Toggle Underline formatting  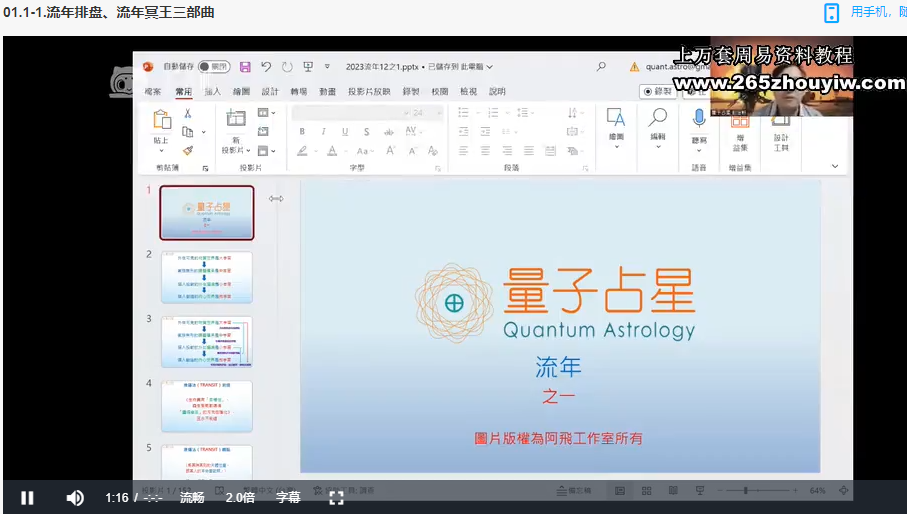tap(345, 132)
